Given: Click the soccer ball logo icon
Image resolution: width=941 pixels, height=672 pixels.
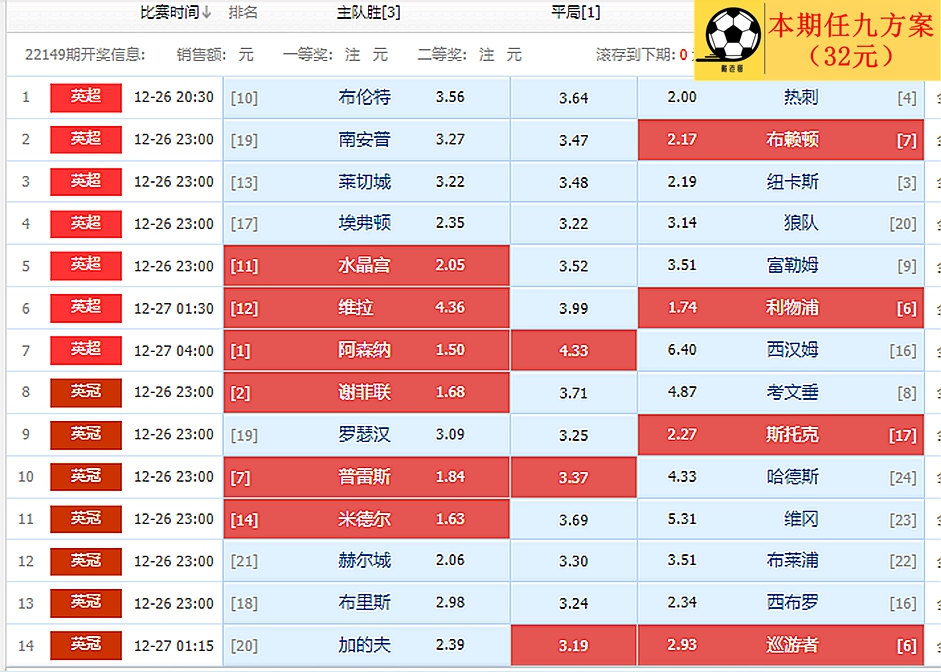Looking at the screenshot, I should click(732, 39).
